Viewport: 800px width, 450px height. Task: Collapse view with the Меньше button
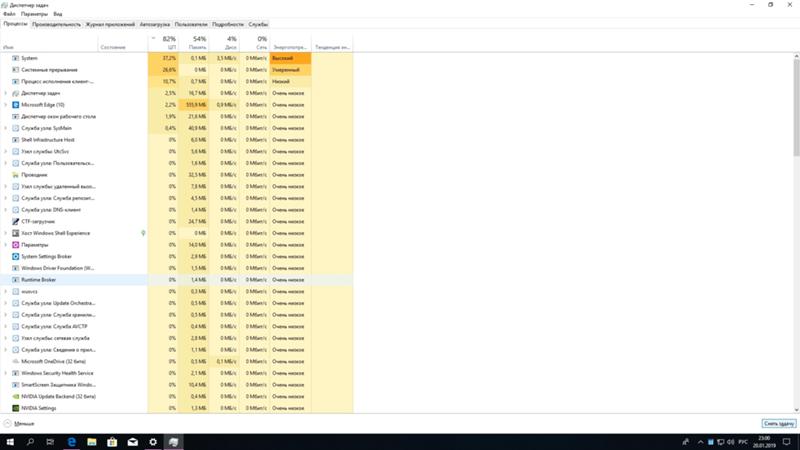[19, 423]
